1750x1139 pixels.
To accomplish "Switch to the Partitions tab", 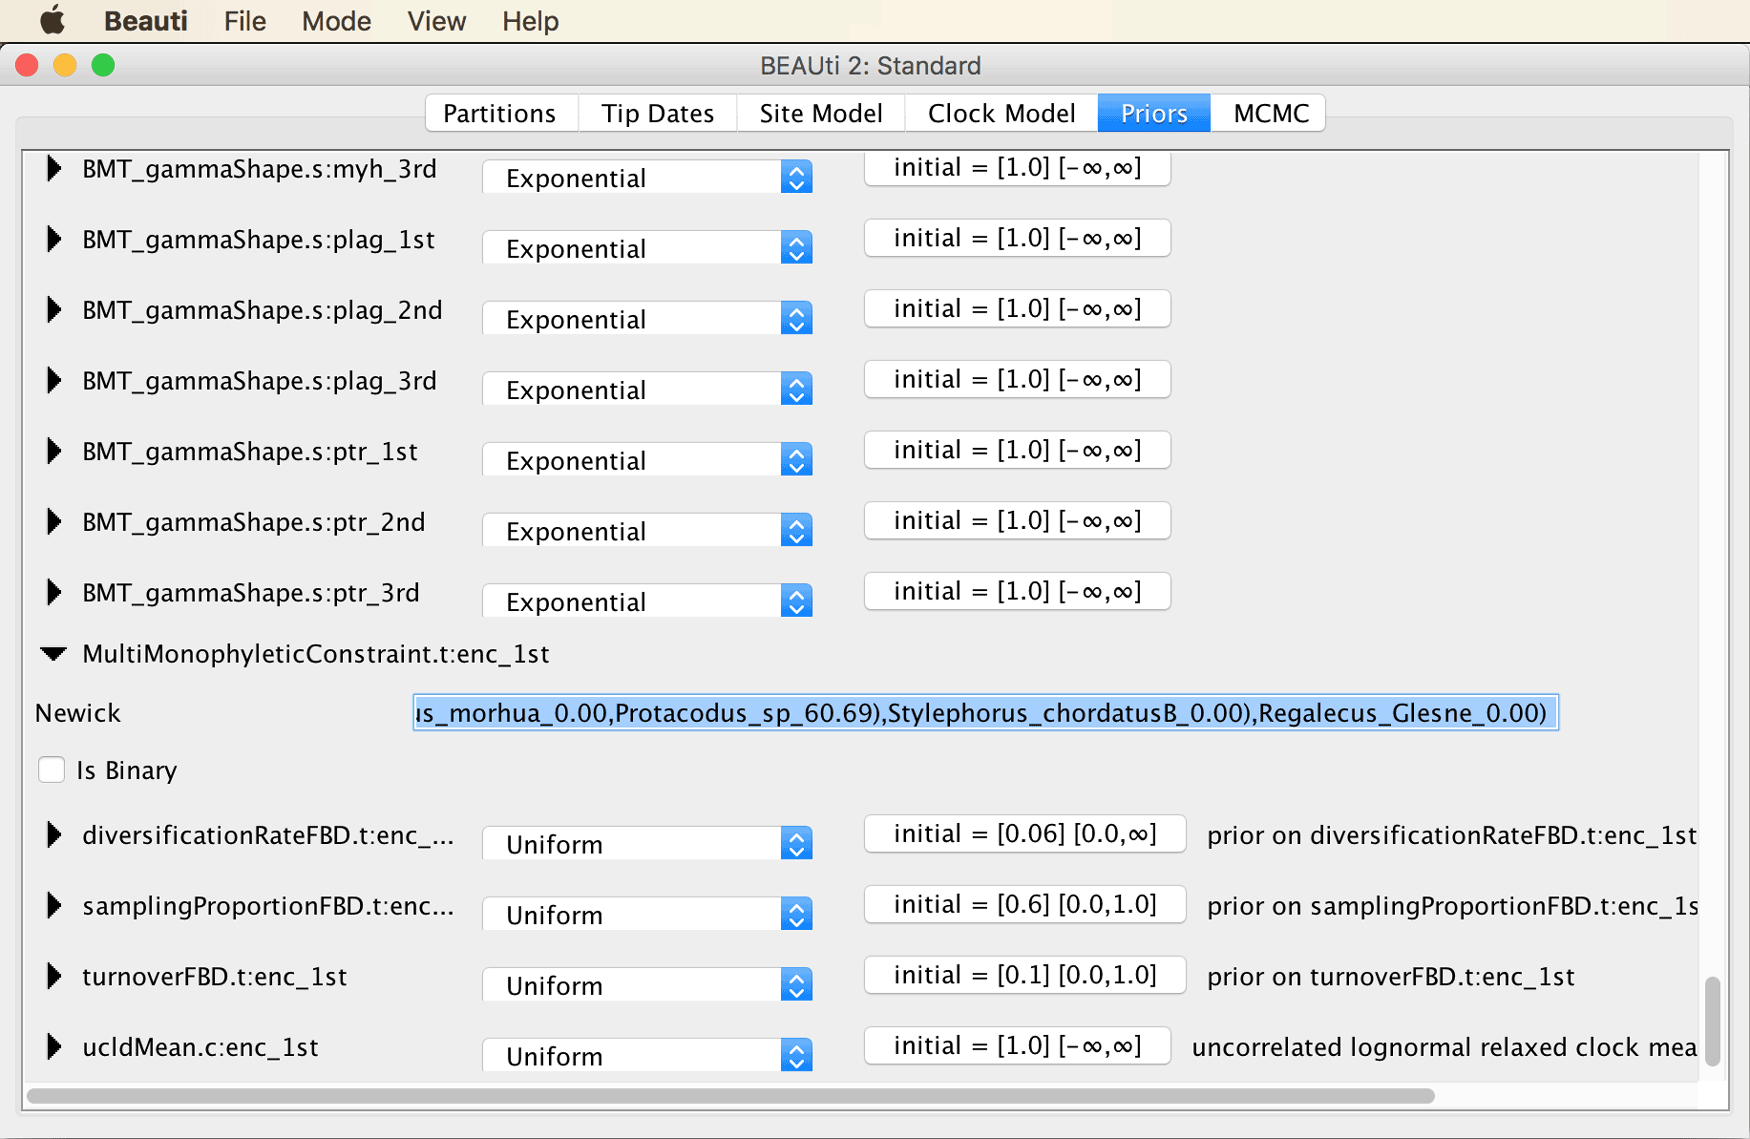I will click(500, 113).
